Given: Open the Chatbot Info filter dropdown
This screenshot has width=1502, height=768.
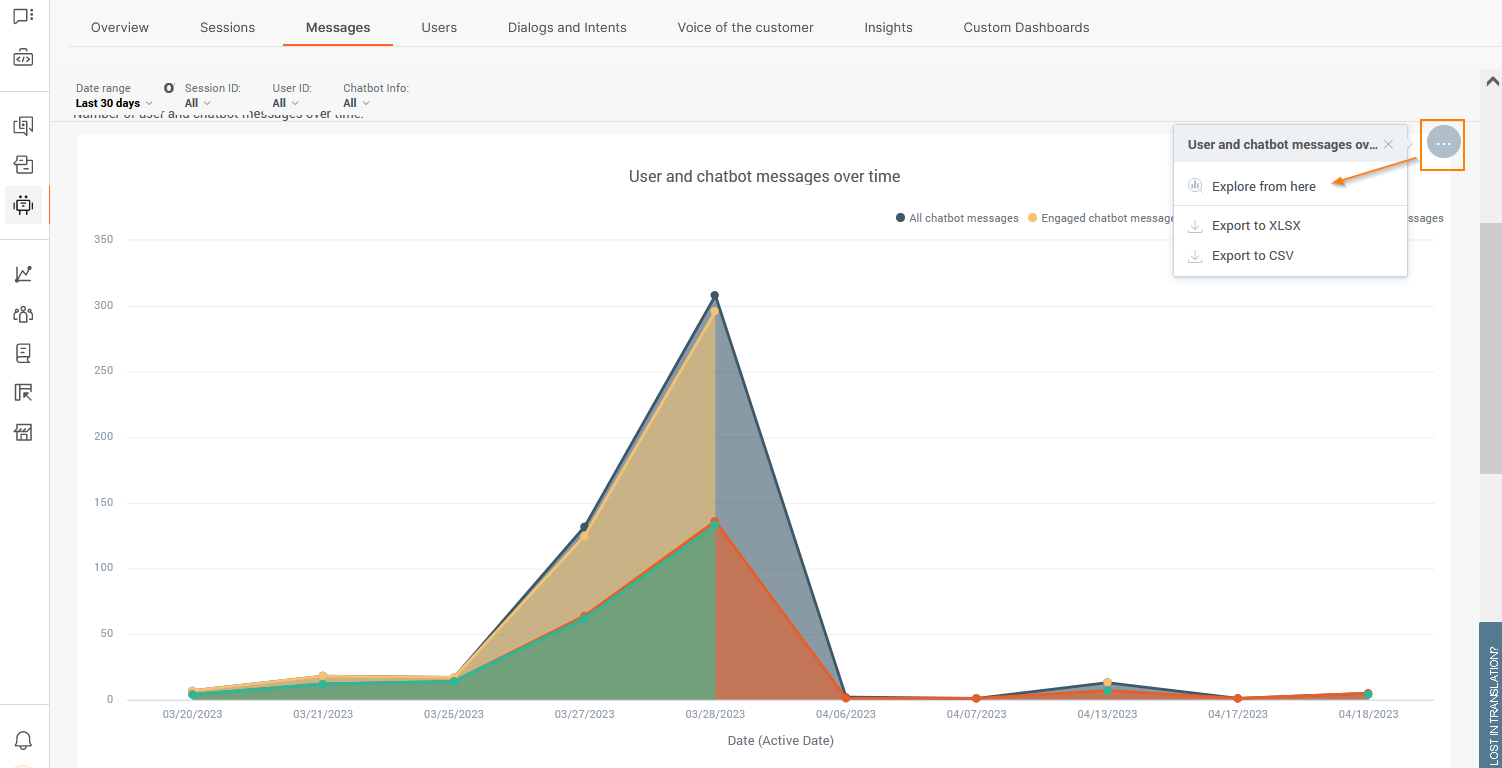Looking at the screenshot, I should (x=356, y=102).
